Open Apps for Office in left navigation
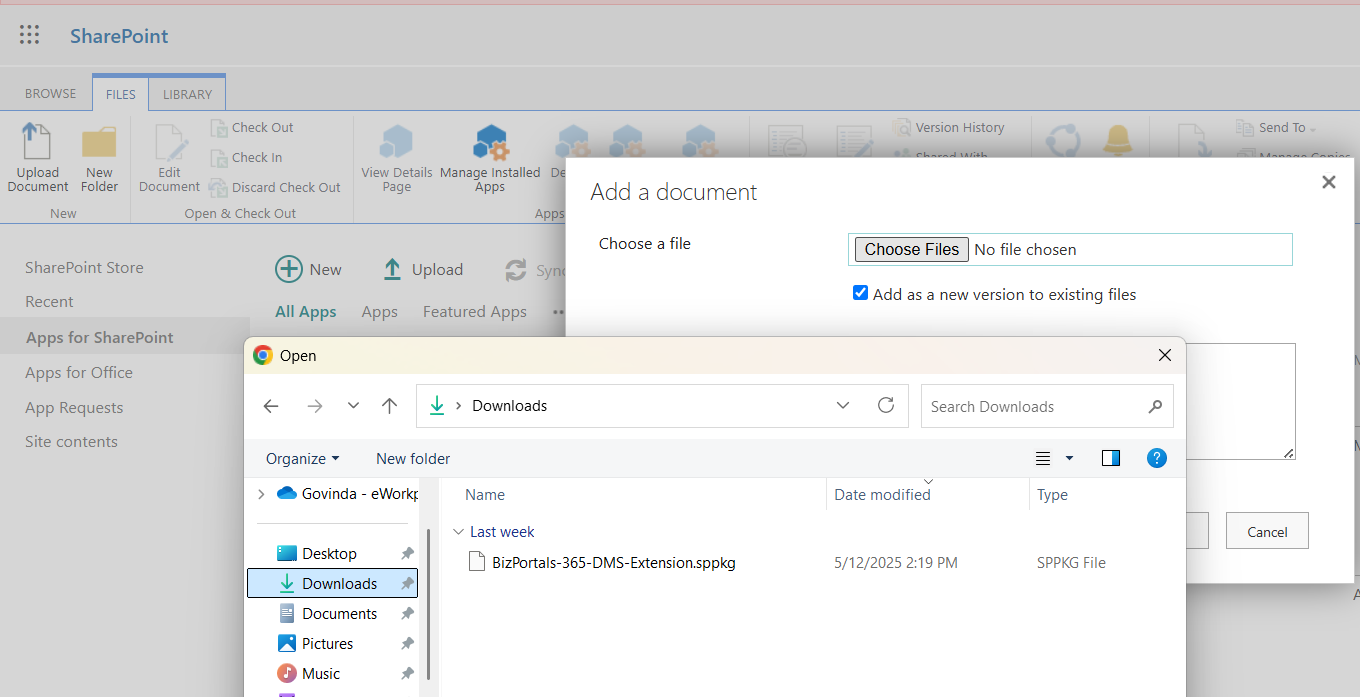 pos(79,373)
